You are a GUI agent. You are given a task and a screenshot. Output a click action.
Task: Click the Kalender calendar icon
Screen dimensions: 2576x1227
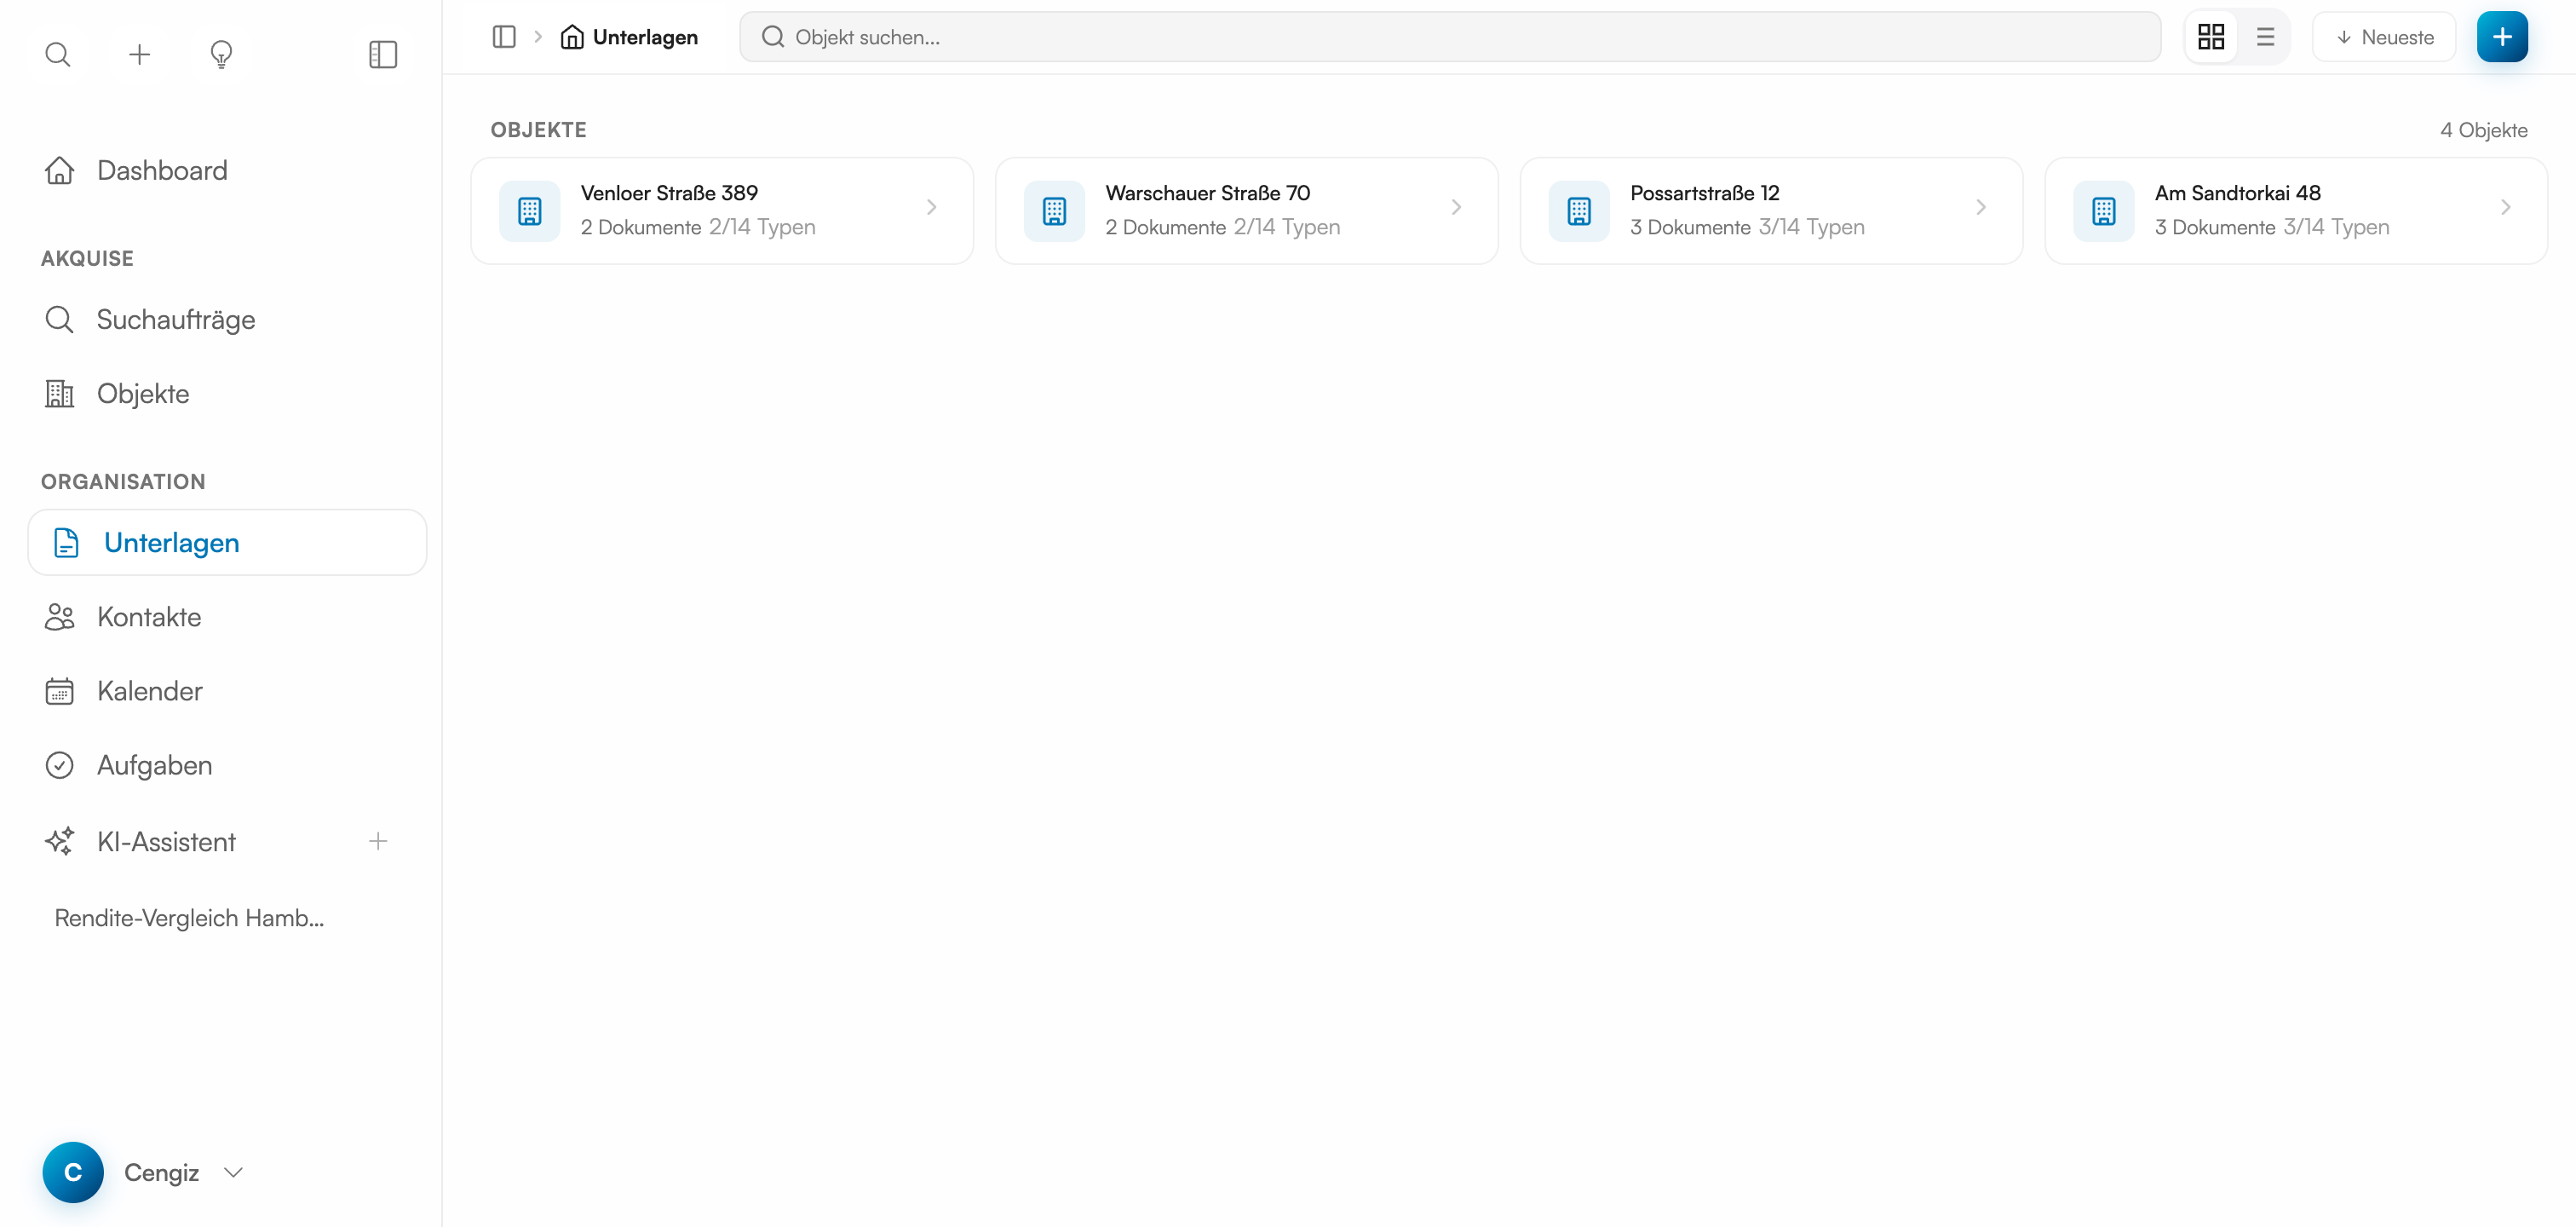coord(60,691)
